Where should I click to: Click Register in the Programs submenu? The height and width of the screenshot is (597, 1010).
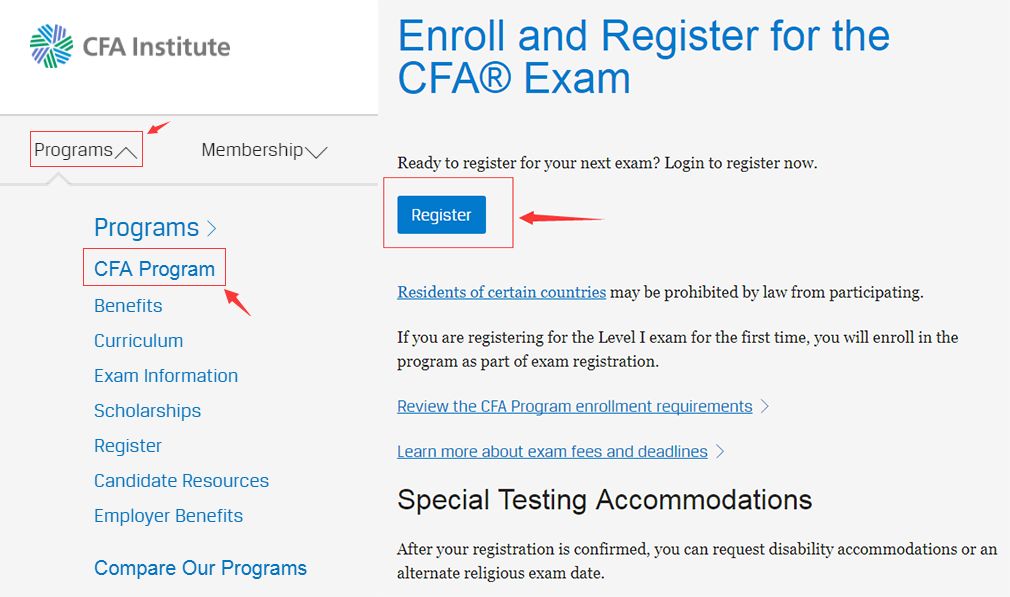tap(128, 446)
